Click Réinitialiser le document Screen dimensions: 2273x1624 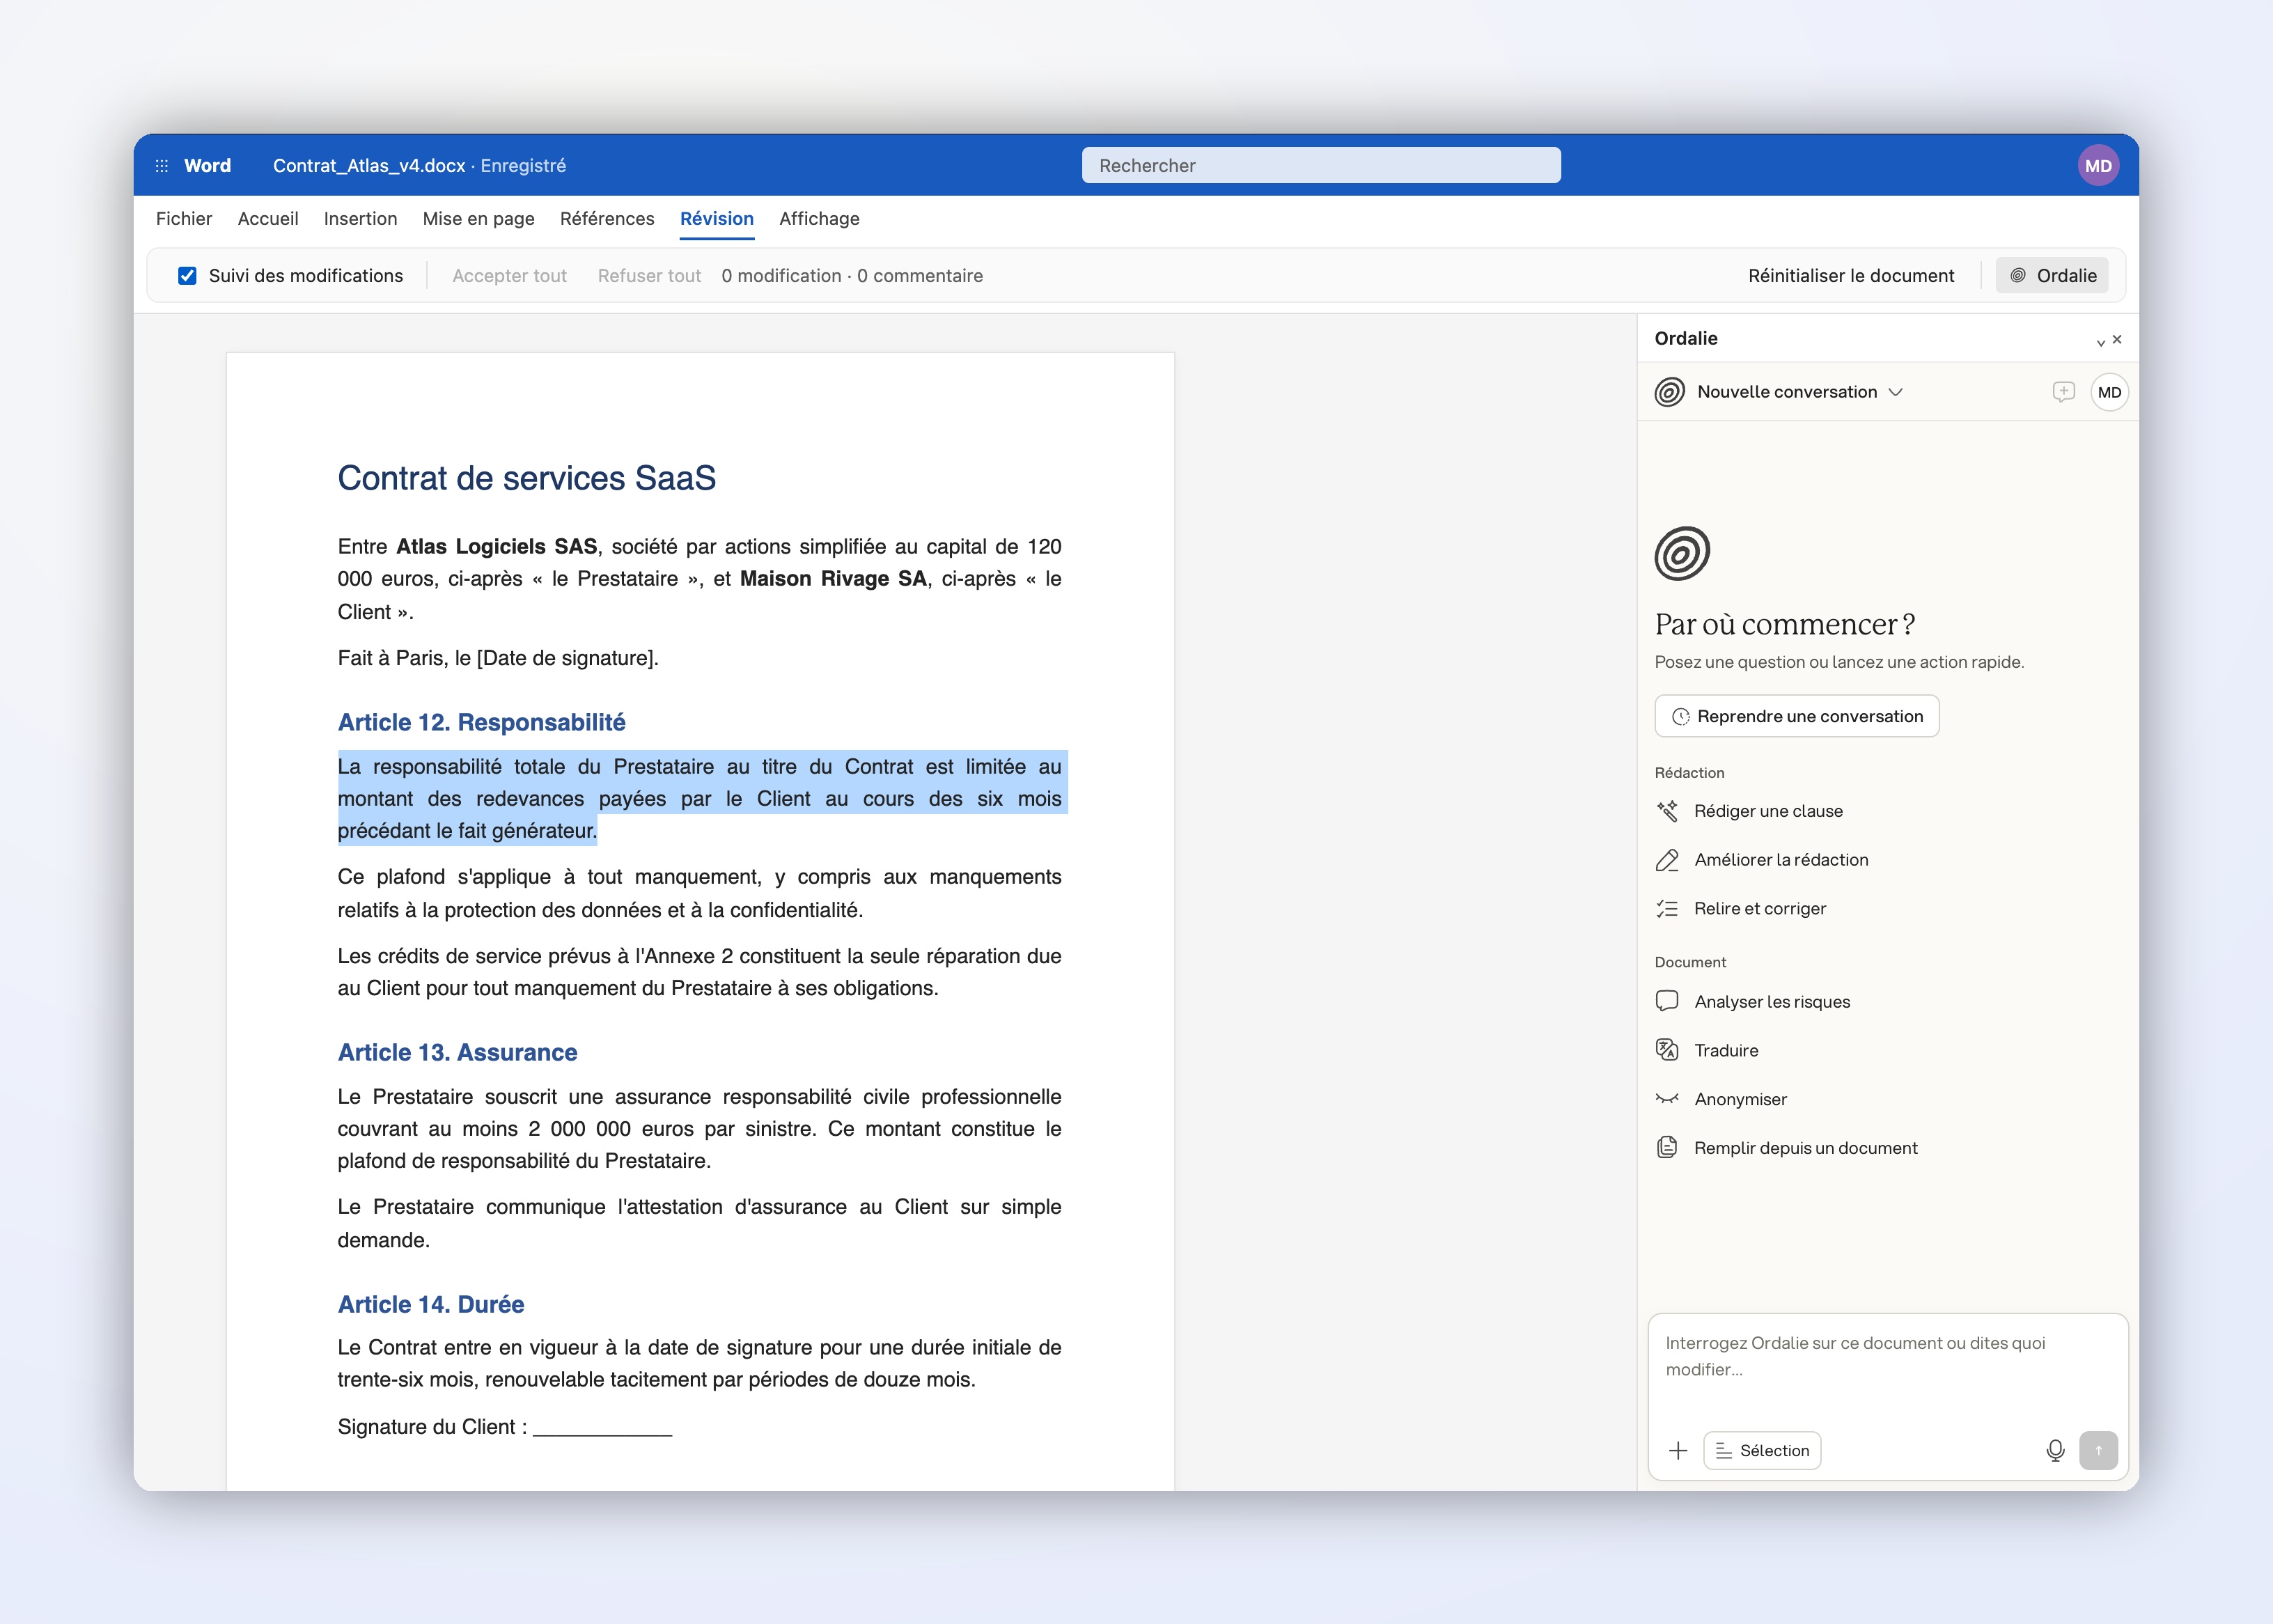tap(1851, 276)
